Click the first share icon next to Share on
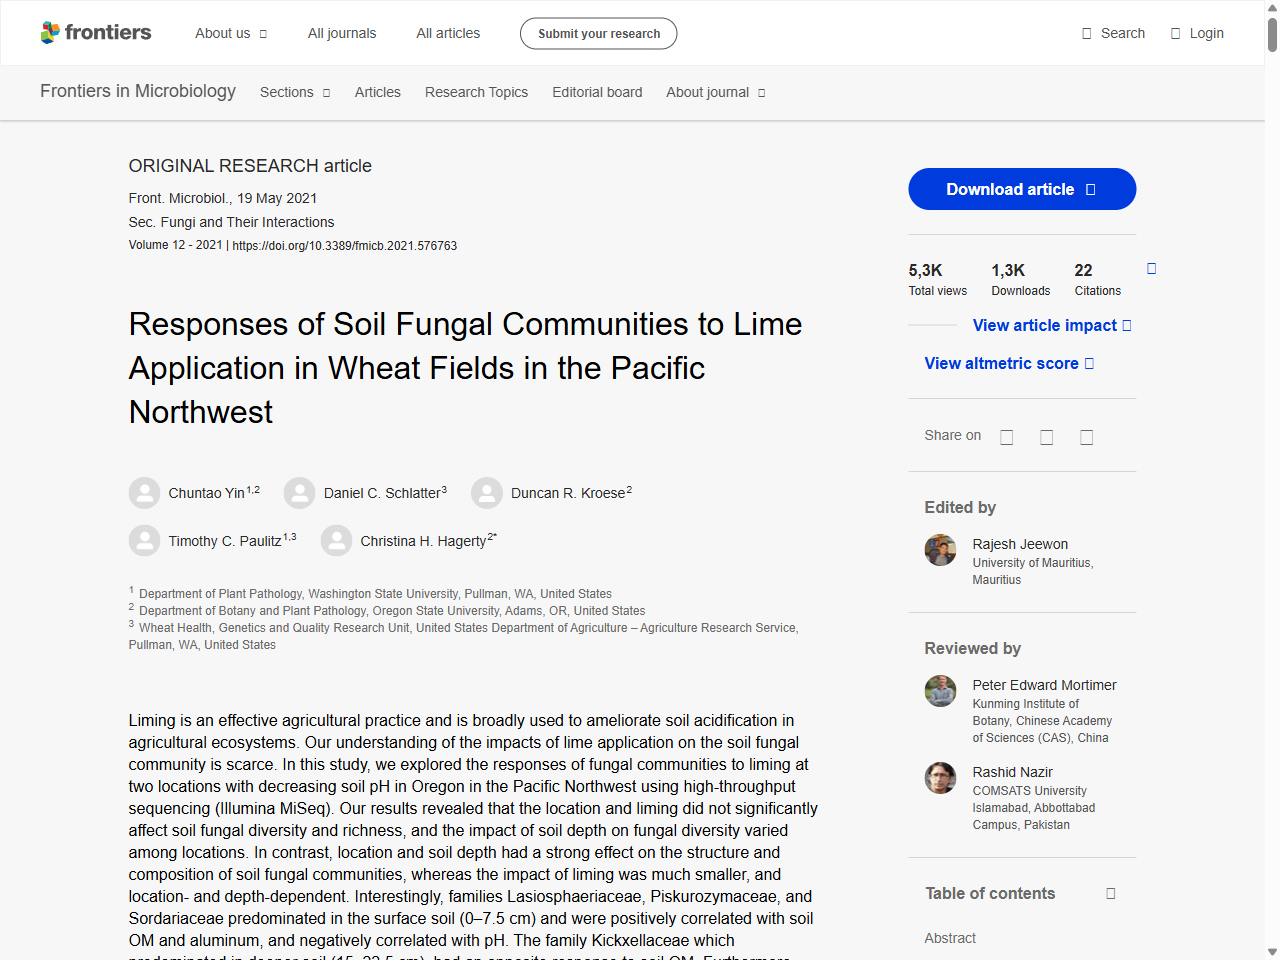Image resolution: width=1280 pixels, height=960 pixels. (1006, 437)
